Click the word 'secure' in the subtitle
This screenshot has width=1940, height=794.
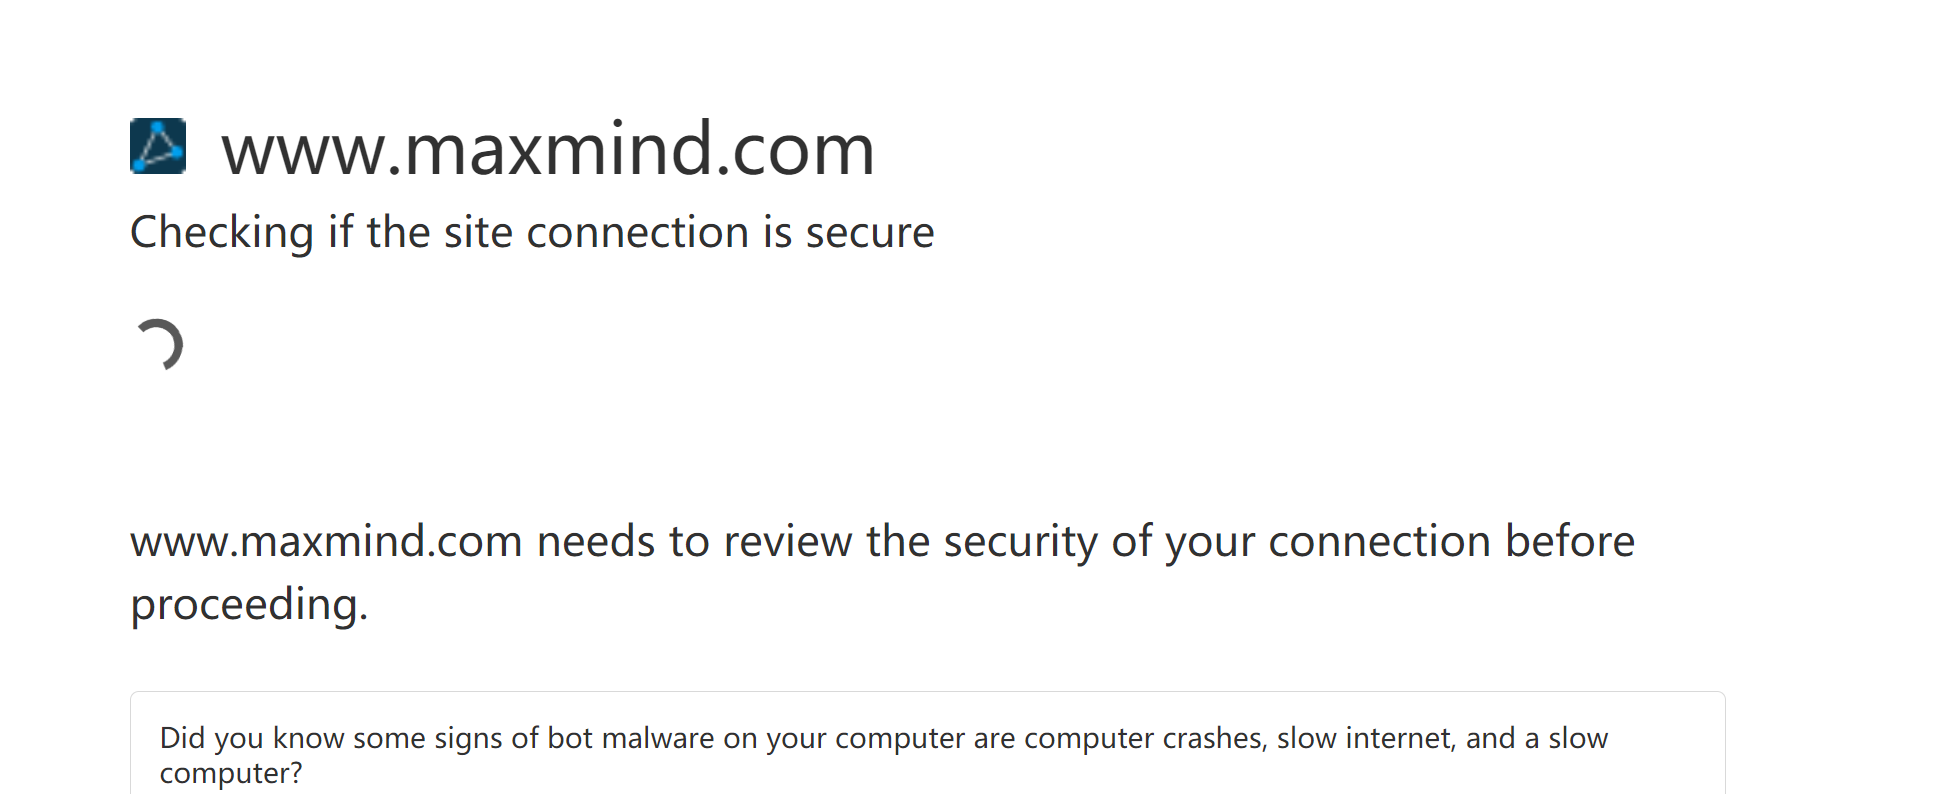(870, 233)
